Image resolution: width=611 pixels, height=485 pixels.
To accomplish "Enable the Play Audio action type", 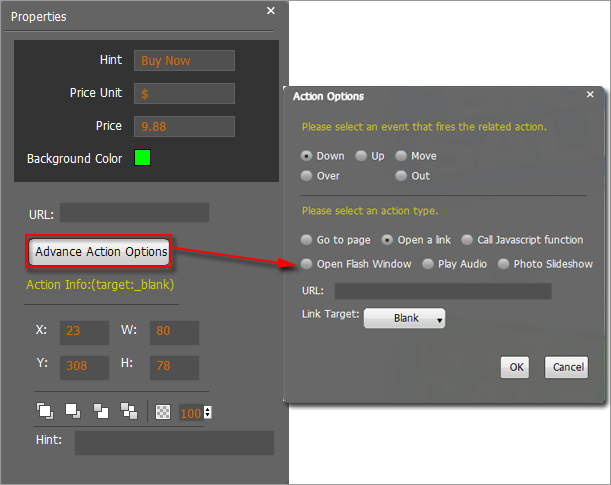I will click(x=428, y=264).
